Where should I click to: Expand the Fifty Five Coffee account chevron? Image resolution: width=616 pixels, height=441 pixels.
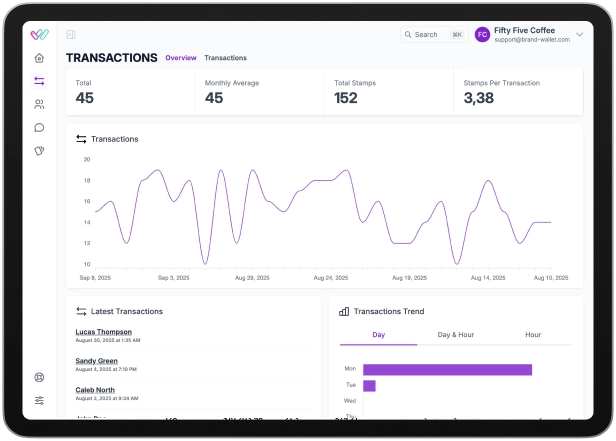click(579, 34)
